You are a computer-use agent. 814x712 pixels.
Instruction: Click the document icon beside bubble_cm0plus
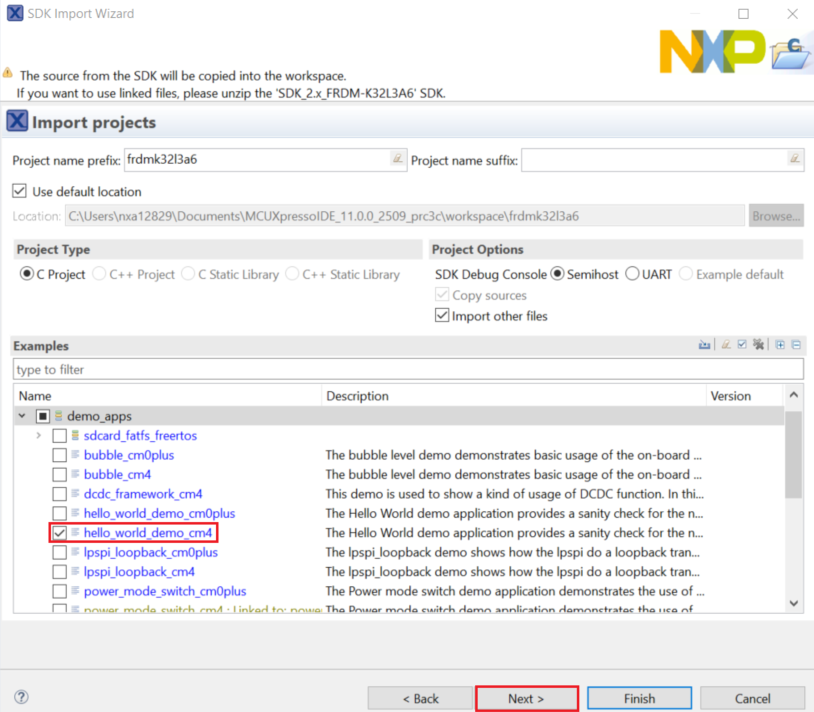point(75,455)
